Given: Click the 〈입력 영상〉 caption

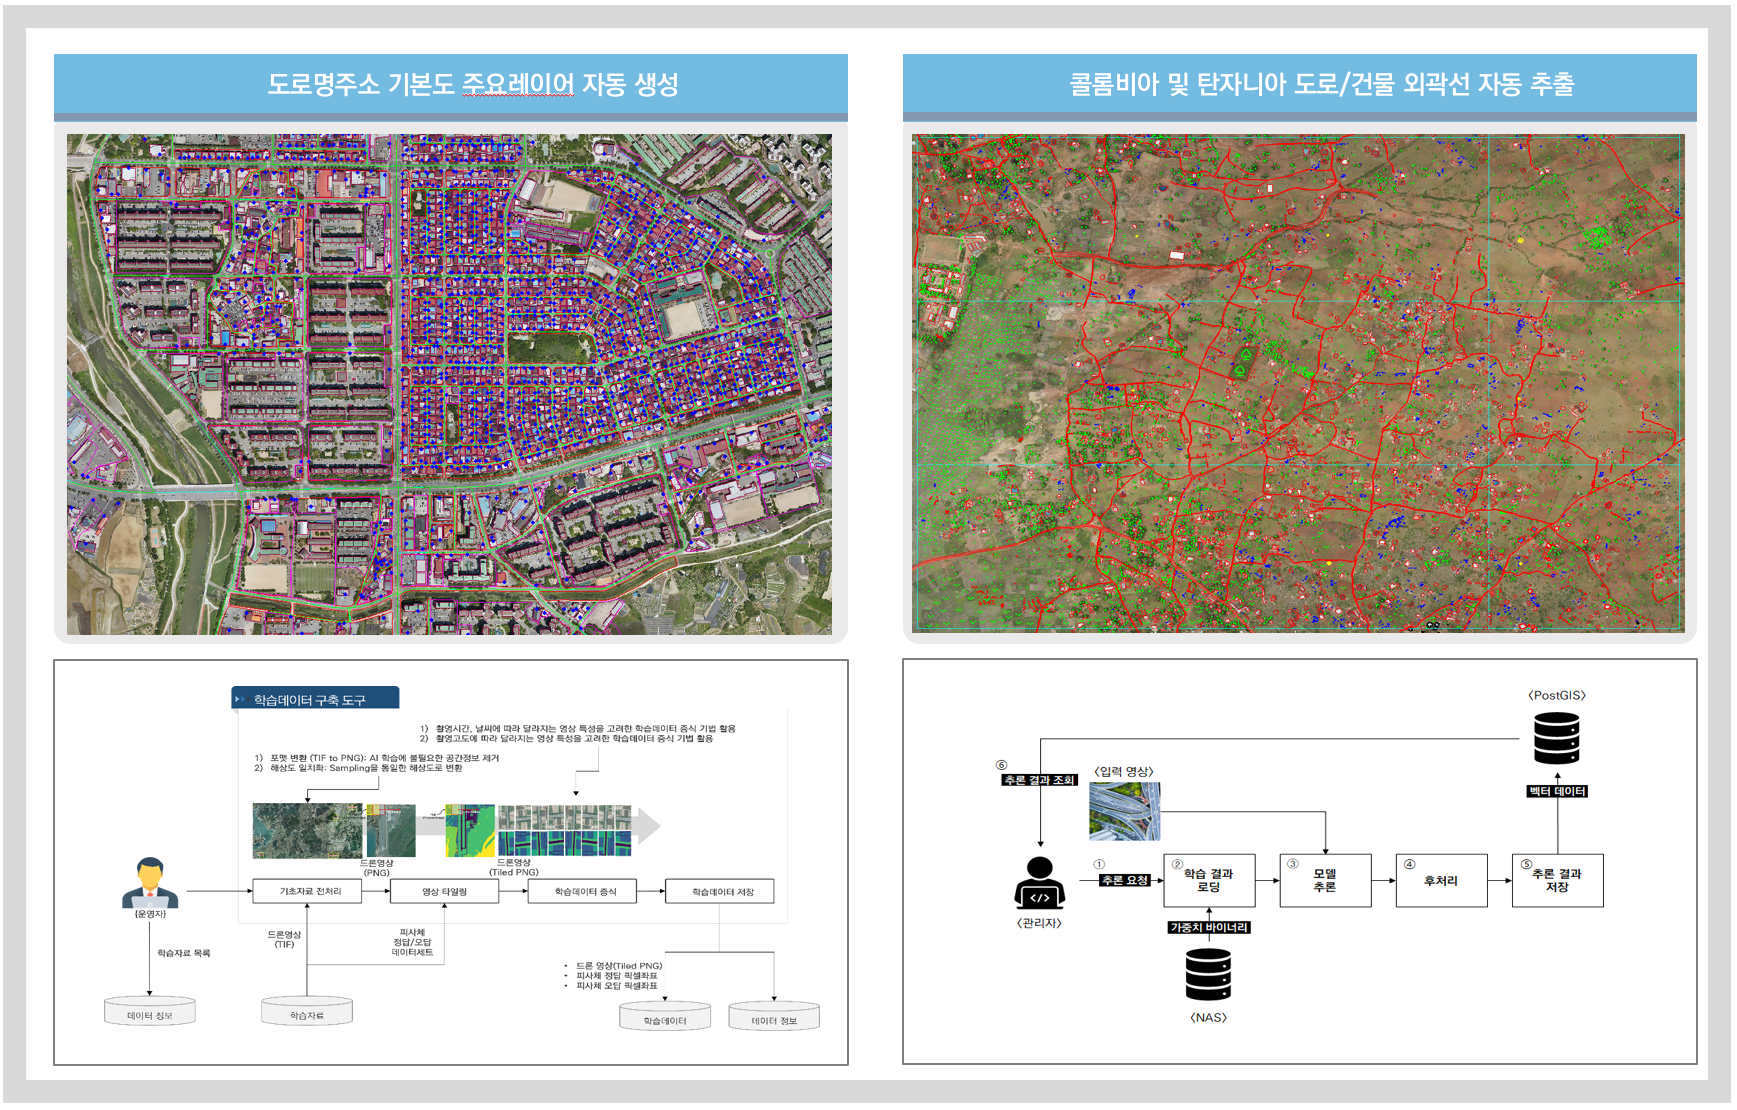Looking at the screenshot, I should click(1124, 771).
